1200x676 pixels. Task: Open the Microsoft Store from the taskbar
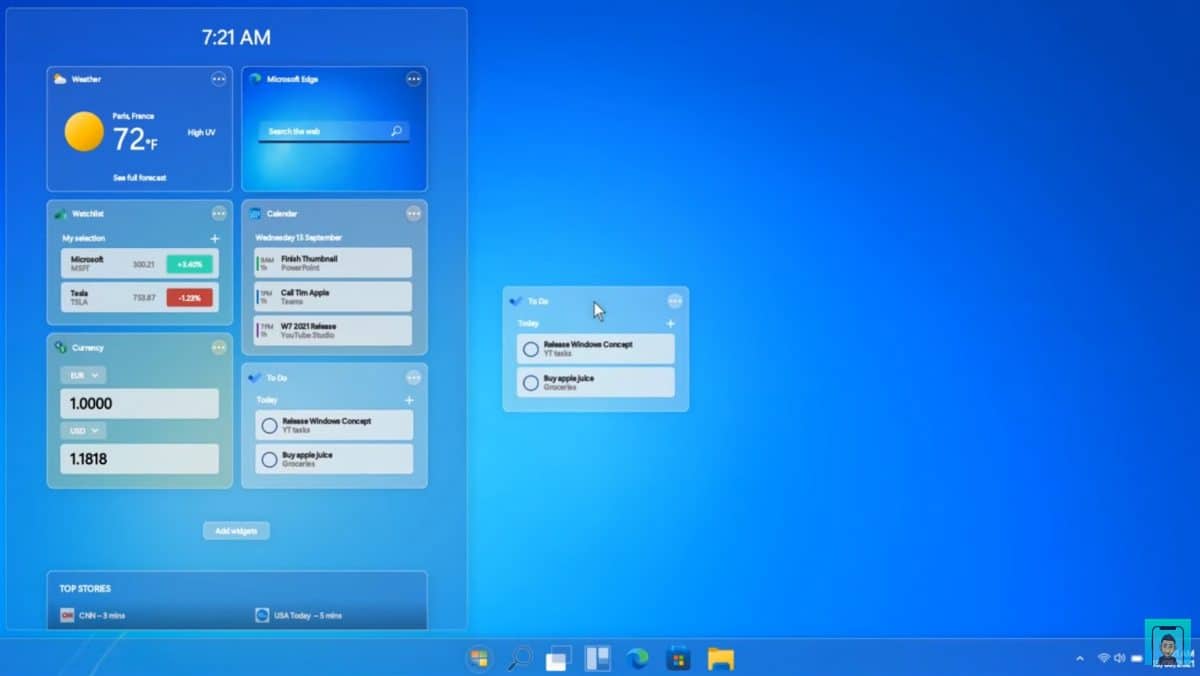(678, 659)
